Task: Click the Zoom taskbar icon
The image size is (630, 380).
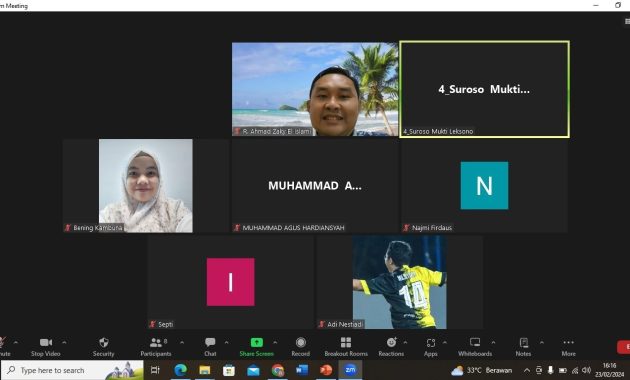Action: [x=350, y=370]
